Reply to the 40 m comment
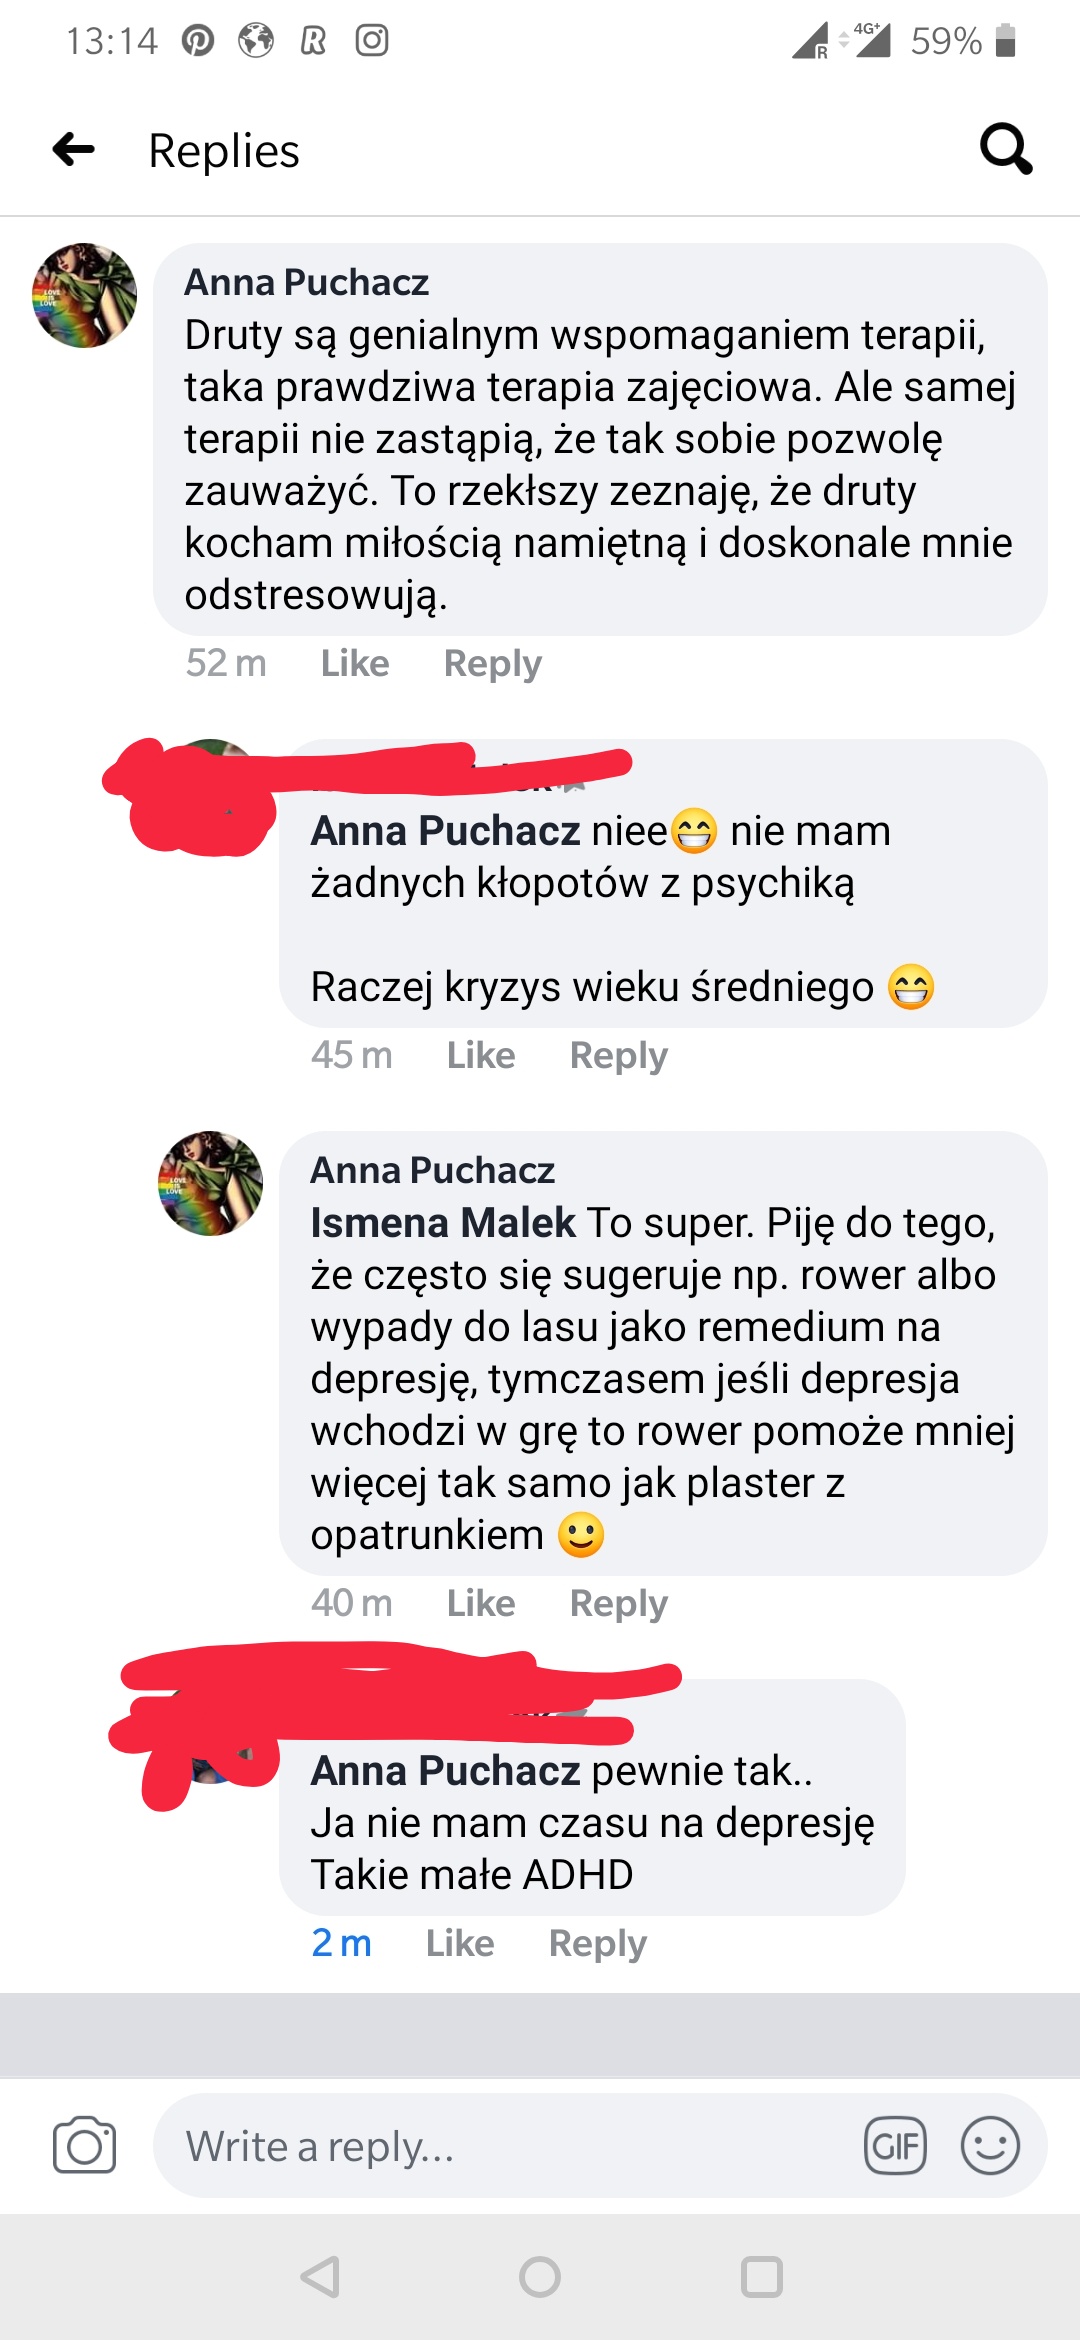 619,1603
